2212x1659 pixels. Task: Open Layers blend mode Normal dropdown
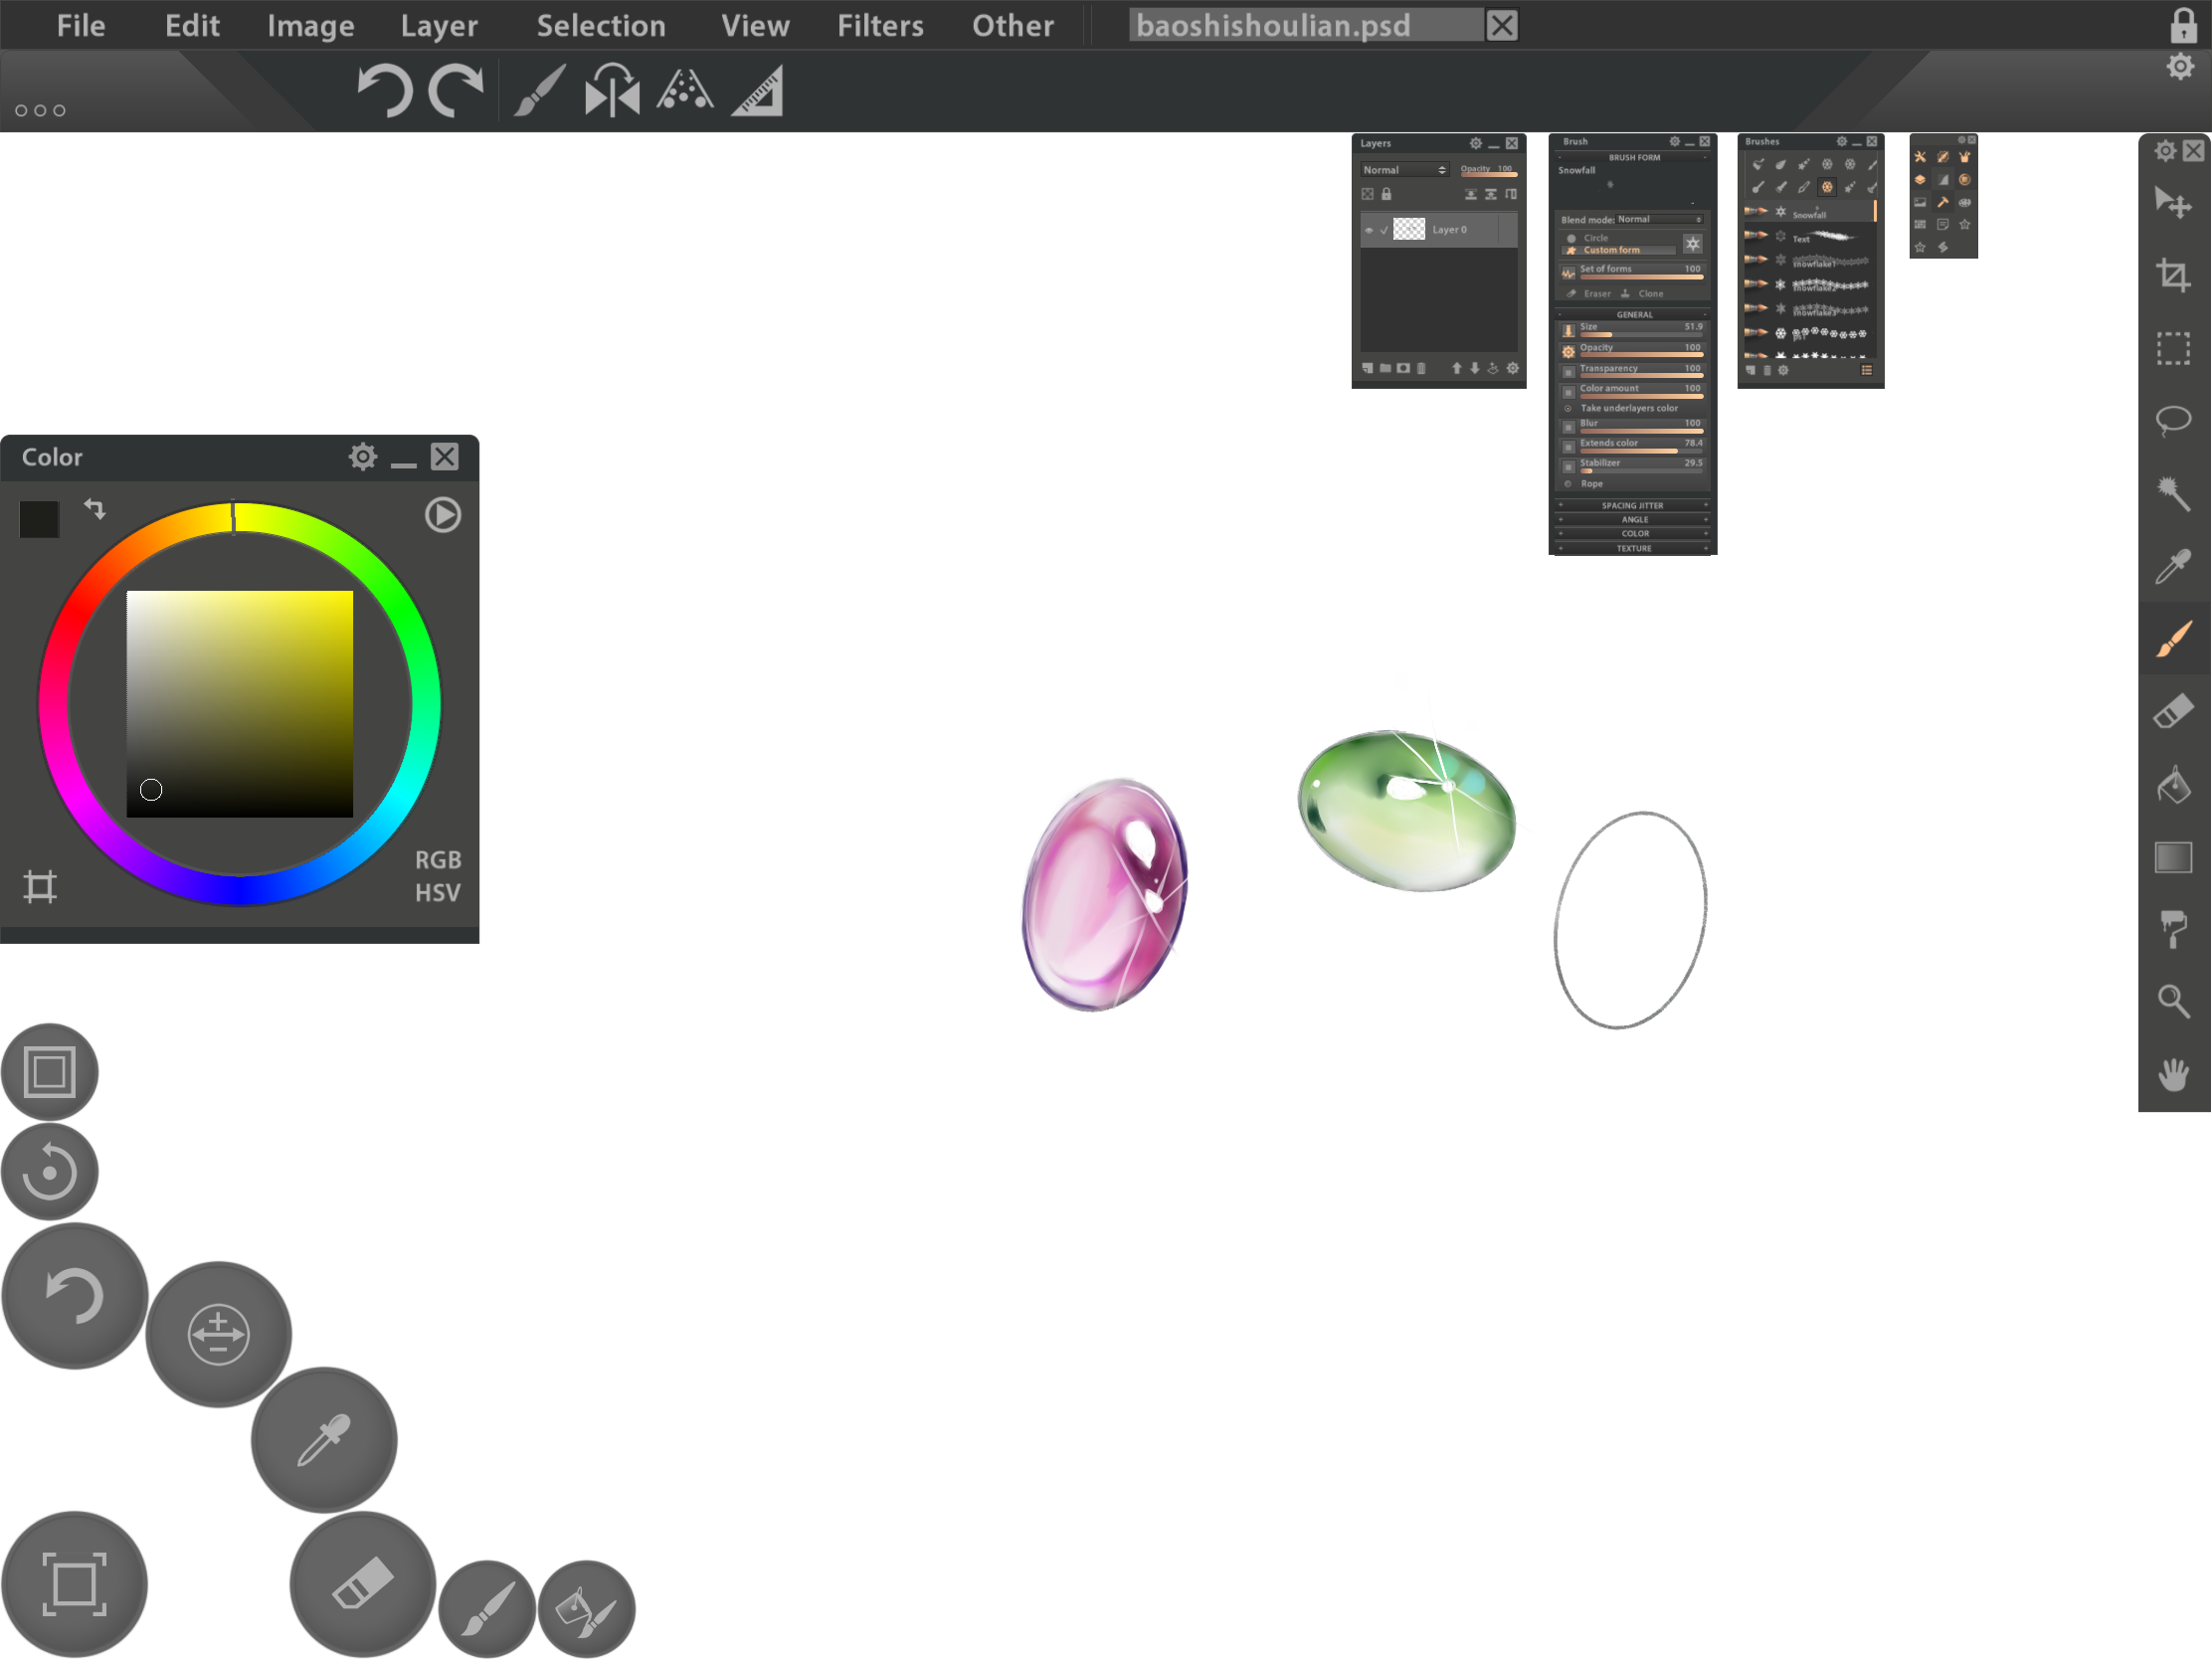click(1404, 170)
